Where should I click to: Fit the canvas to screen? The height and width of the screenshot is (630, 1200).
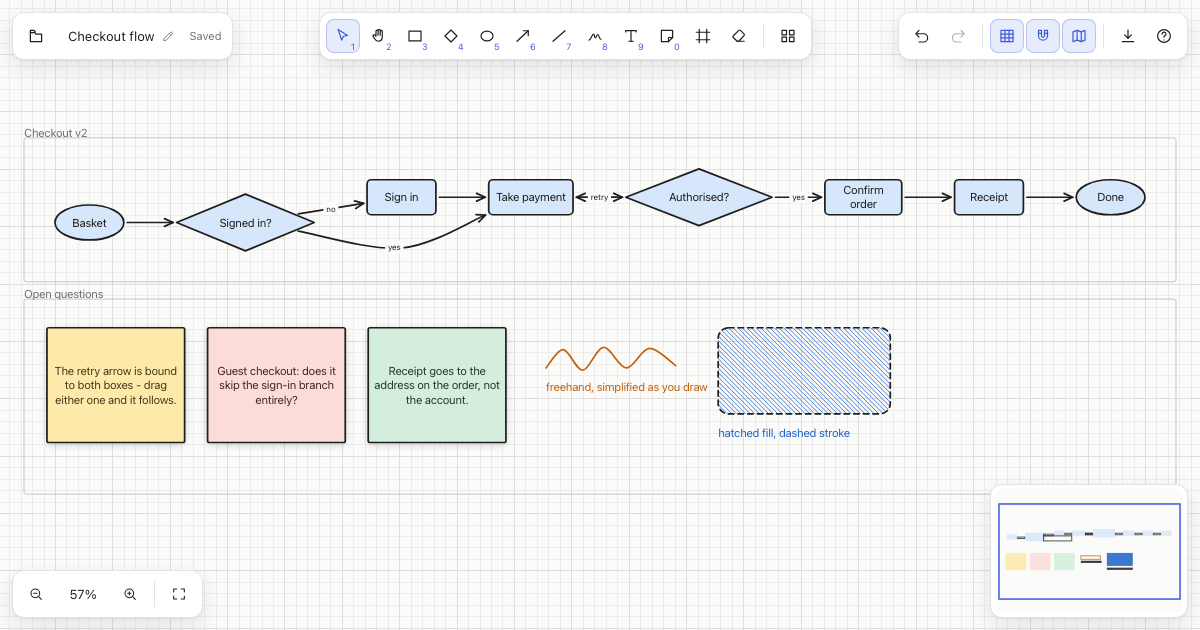click(179, 594)
